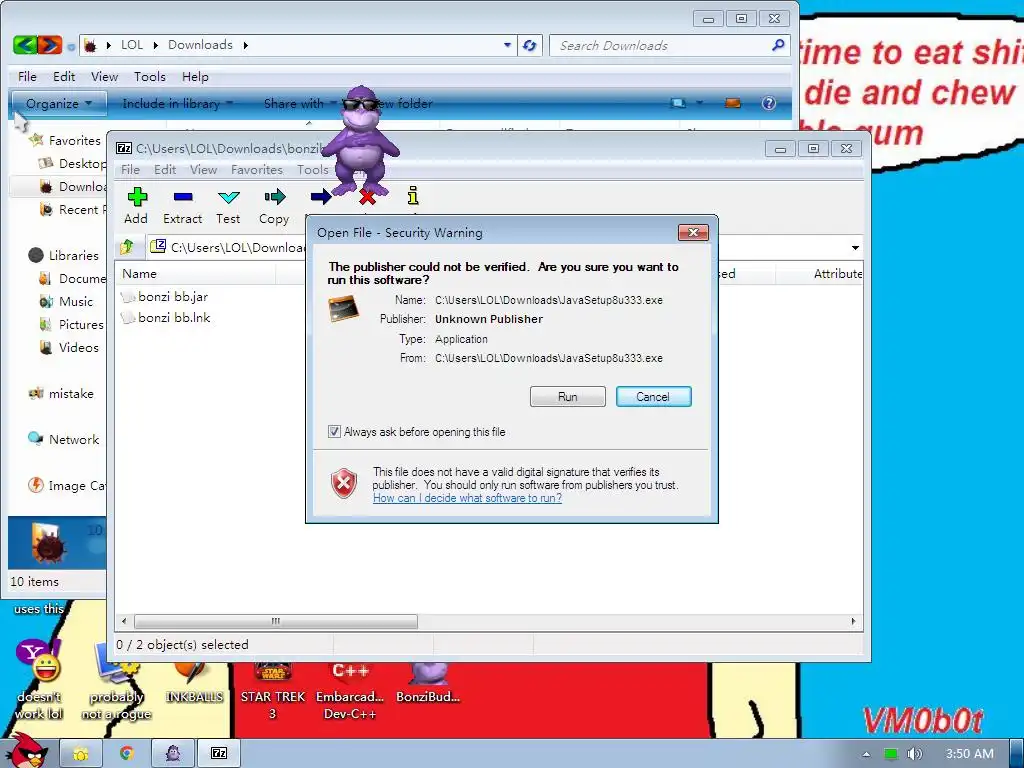
Task: Open the Share with dropdown
Action: coord(300,103)
